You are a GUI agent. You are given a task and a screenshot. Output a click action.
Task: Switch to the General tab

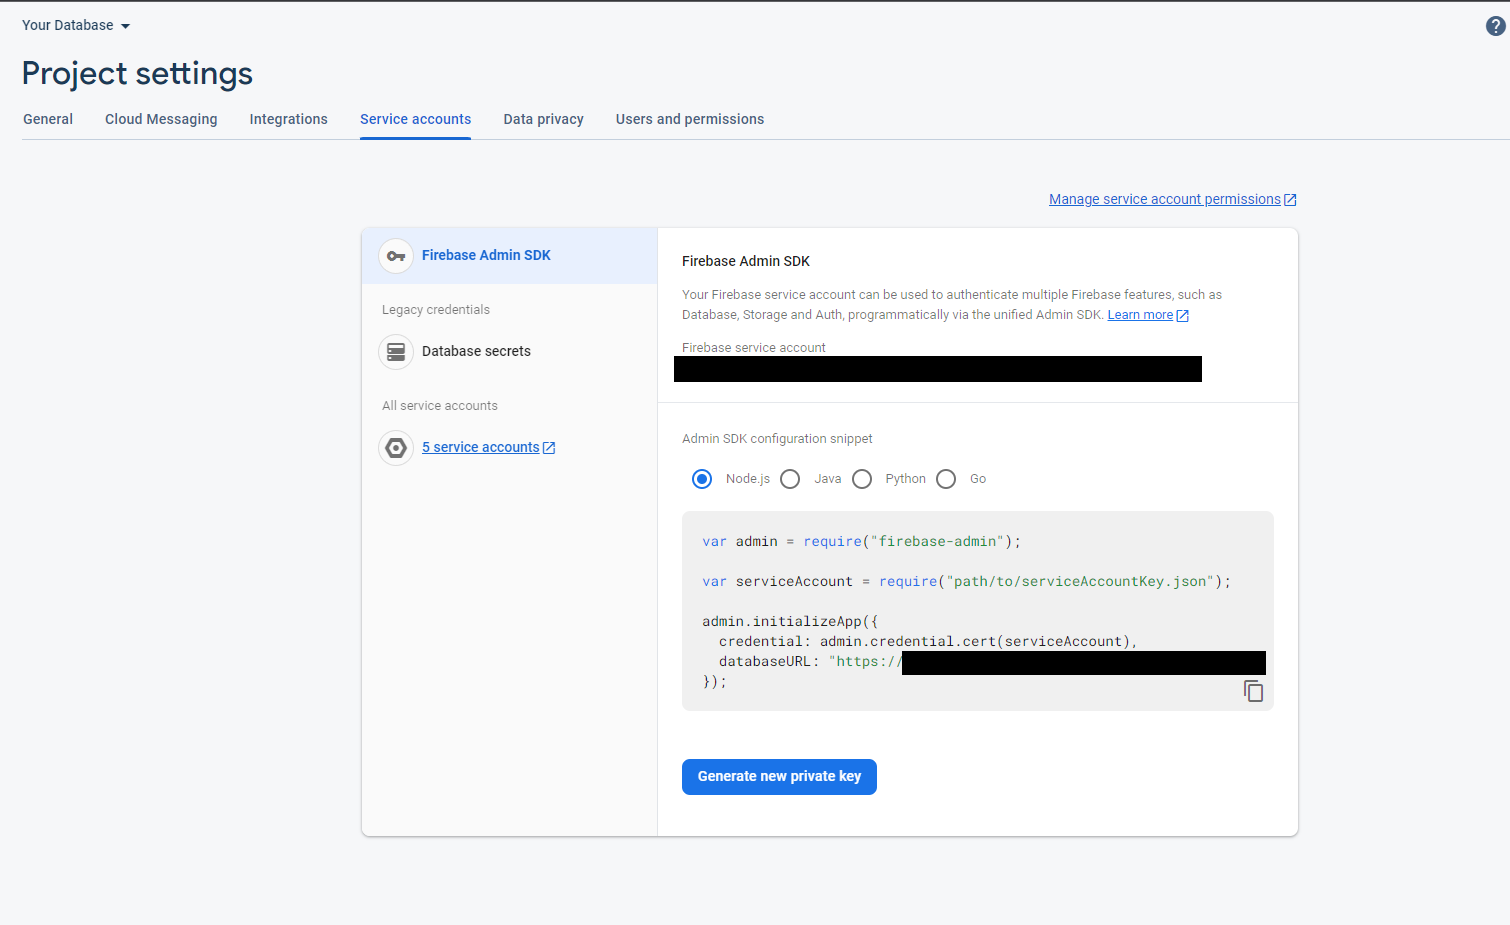[48, 119]
